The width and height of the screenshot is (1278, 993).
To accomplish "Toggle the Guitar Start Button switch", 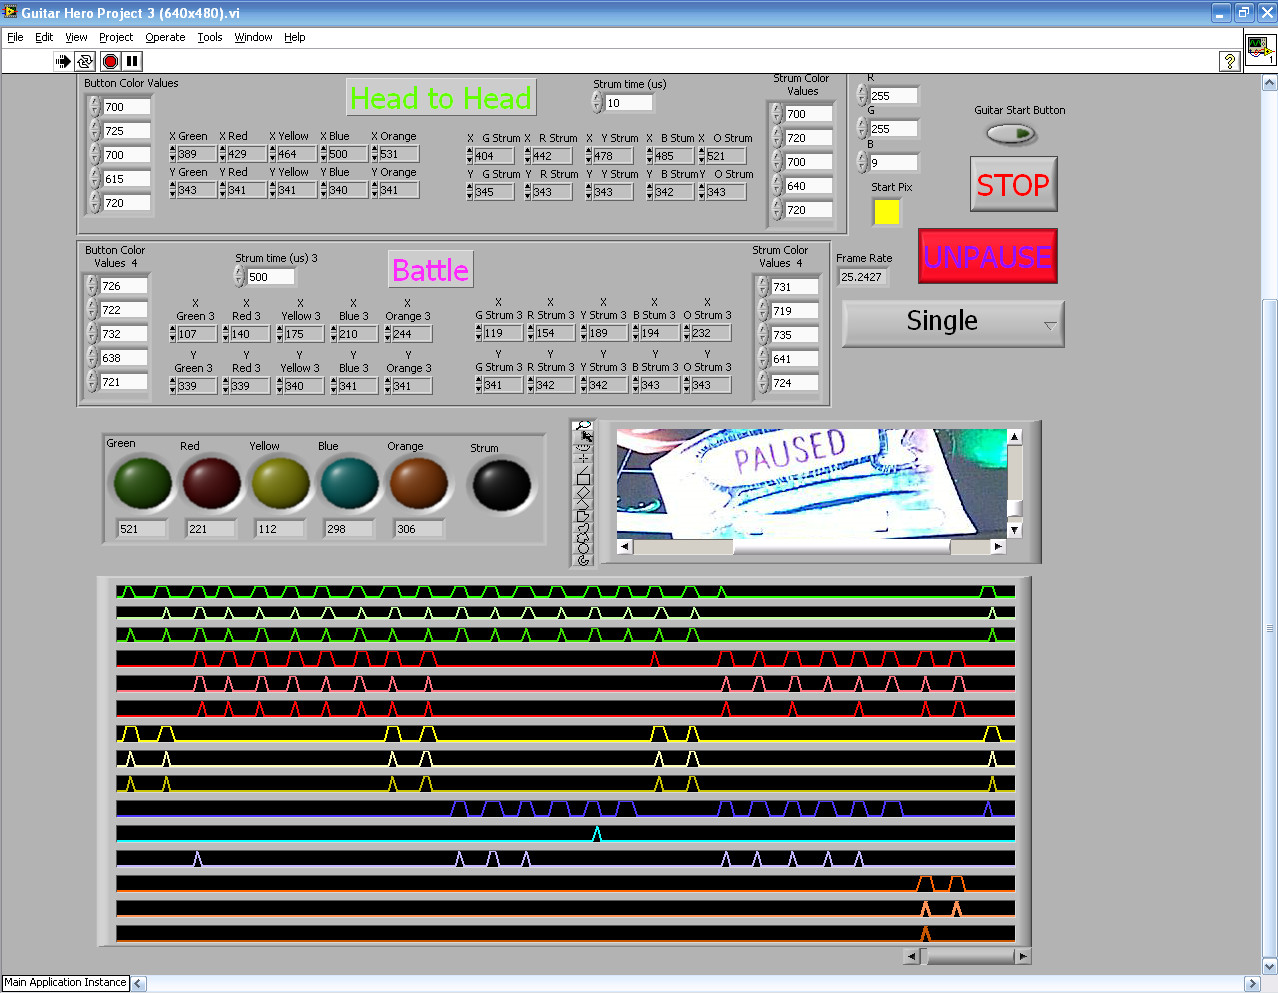I will click(x=1011, y=134).
